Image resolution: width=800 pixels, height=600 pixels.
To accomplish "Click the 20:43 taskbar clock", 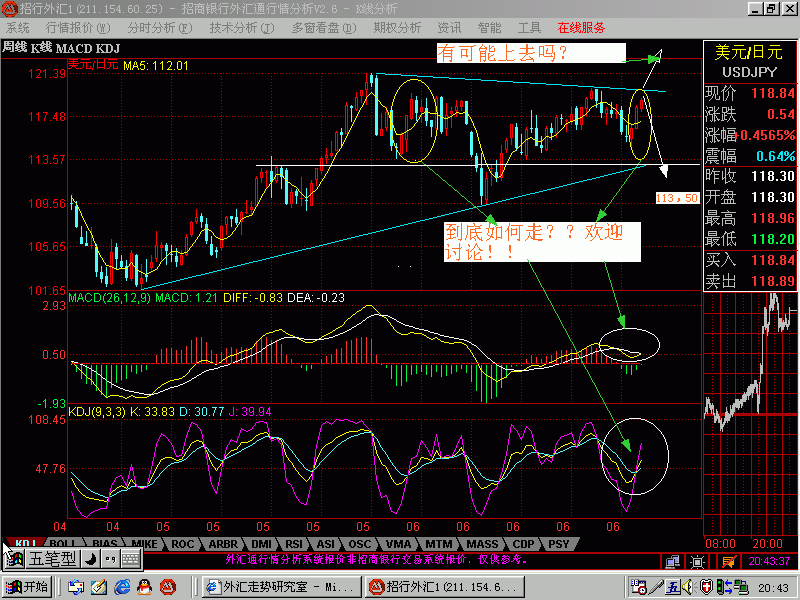I will pos(773,587).
